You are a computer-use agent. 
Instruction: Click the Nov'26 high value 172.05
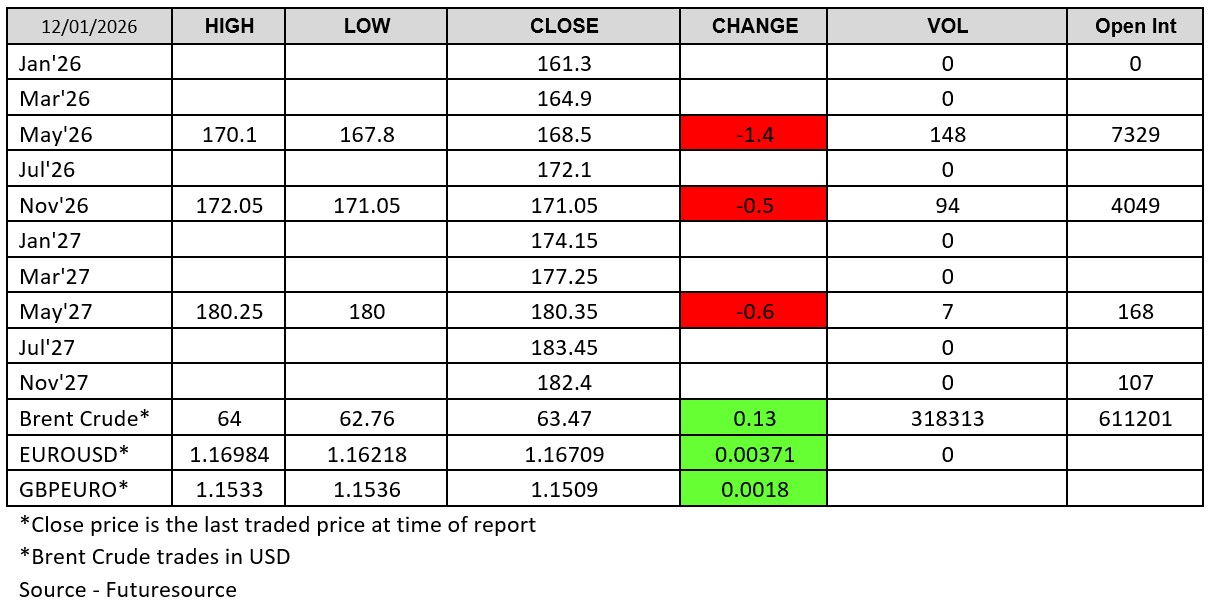(x=229, y=205)
